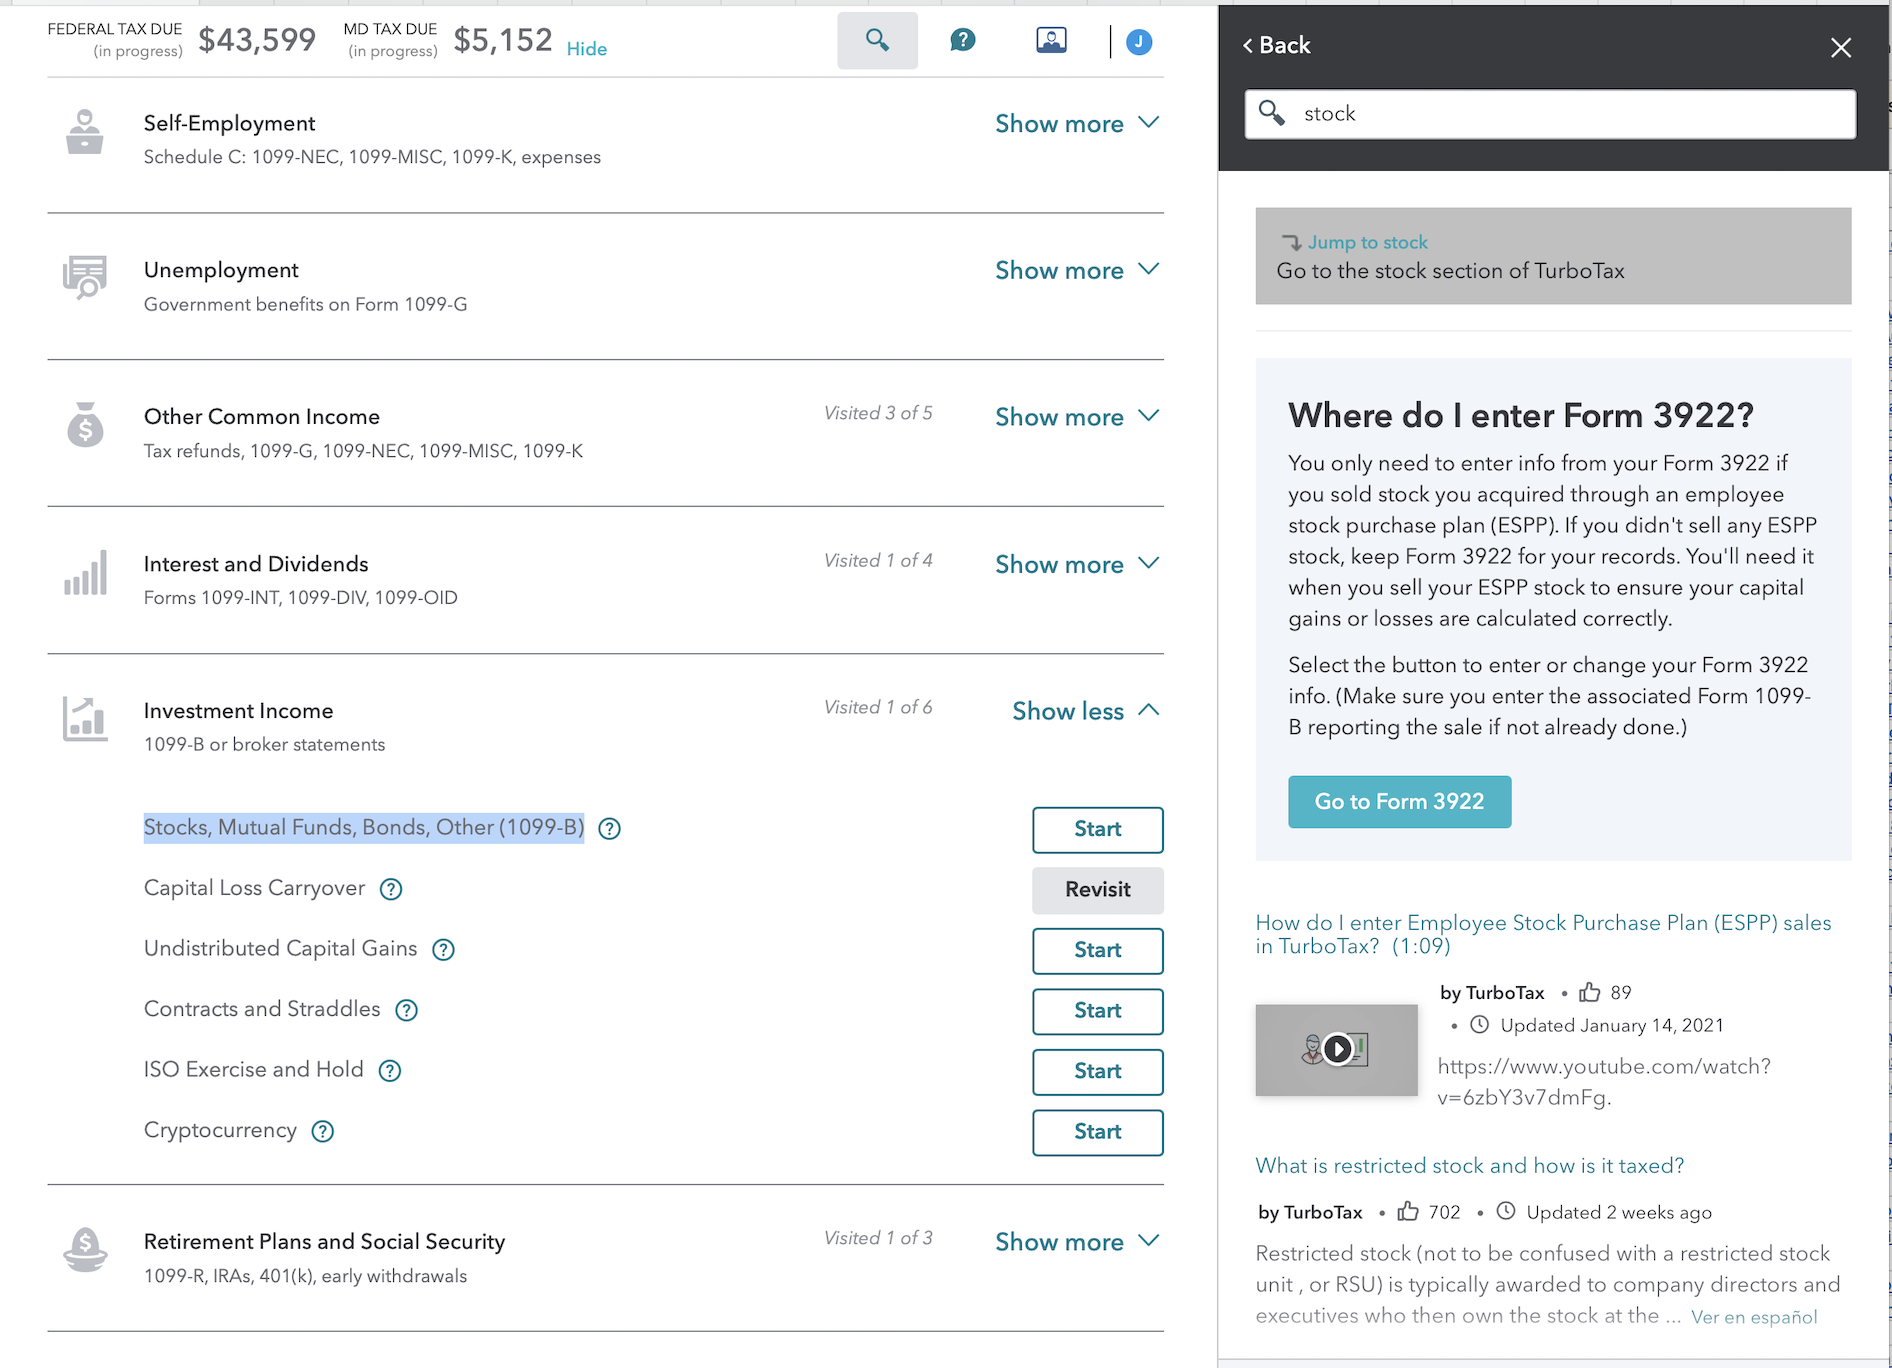Image resolution: width=1892 pixels, height=1368 pixels.
Task: Start Stocks, Mutual Funds, Bonds, Other (1099-B)
Action: click(x=1097, y=829)
